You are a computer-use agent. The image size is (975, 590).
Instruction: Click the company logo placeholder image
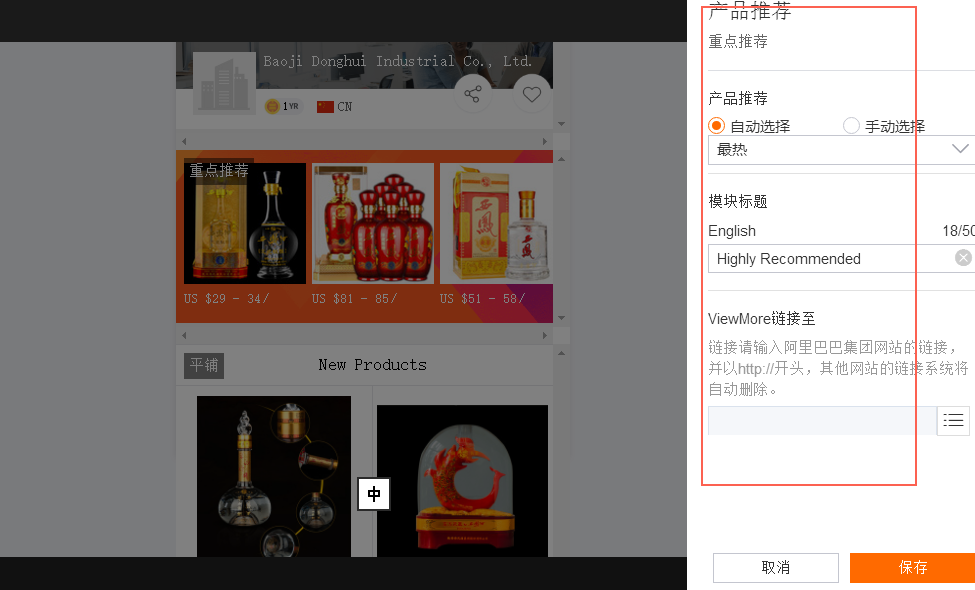pyautogui.click(x=224, y=83)
